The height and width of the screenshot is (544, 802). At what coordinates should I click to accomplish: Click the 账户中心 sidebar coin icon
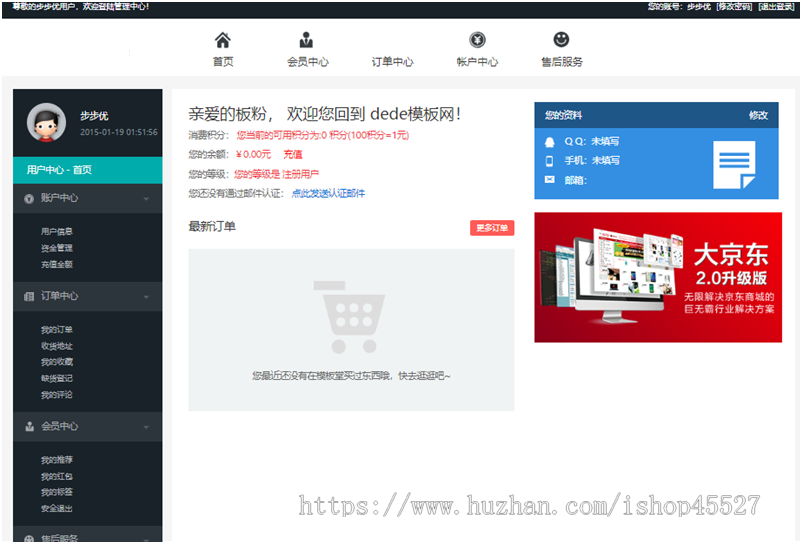click(29, 198)
